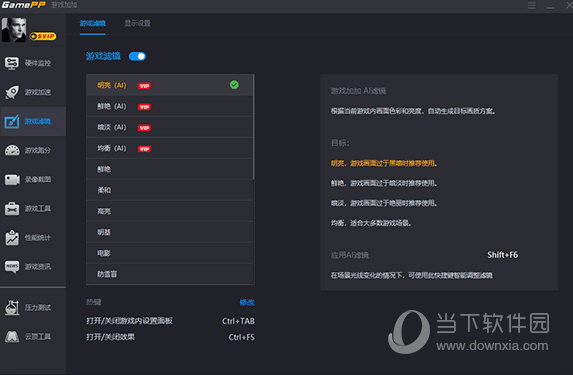
Task: Open 游戏跑分 sidebar menu label
Action: tap(38, 150)
